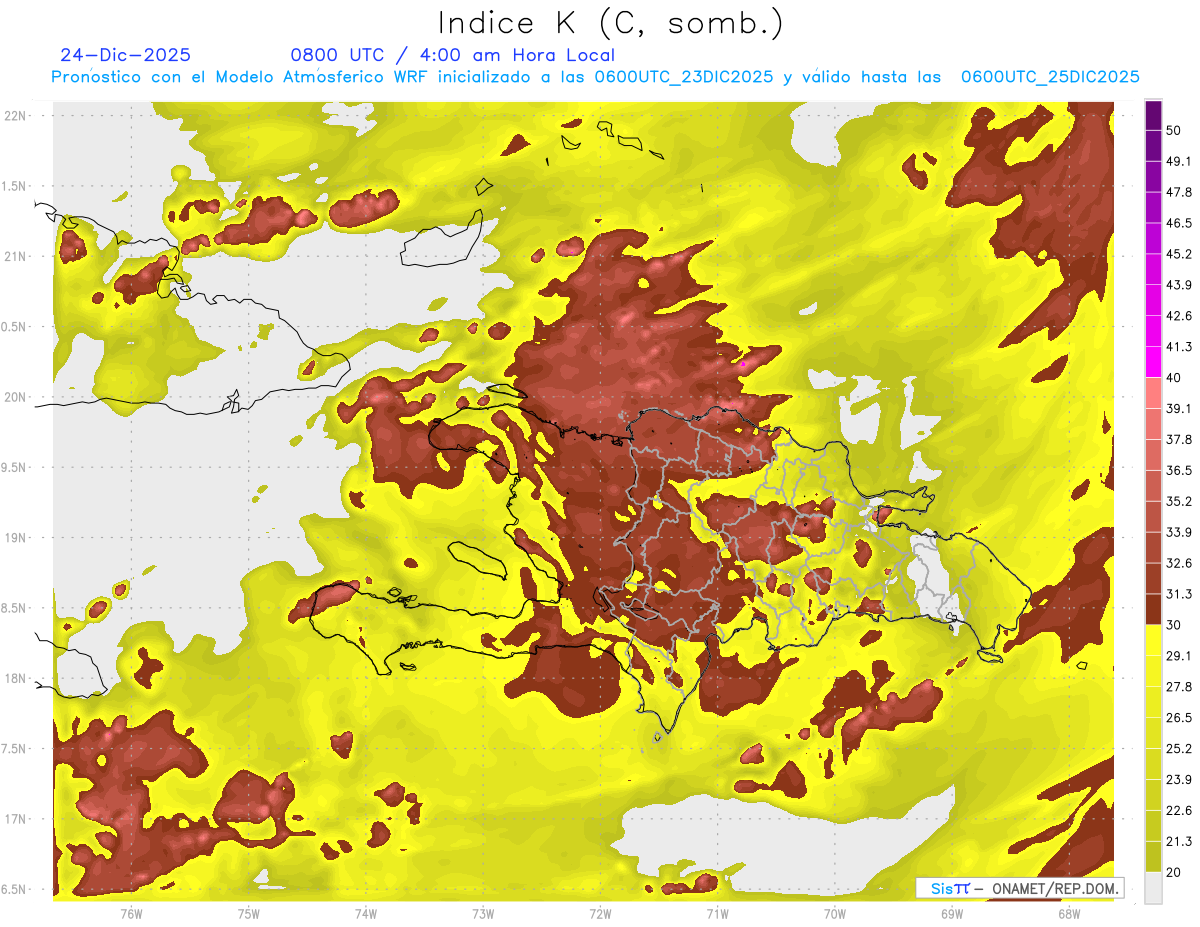Click the color bar label "40"

[x=1175, y=378]
